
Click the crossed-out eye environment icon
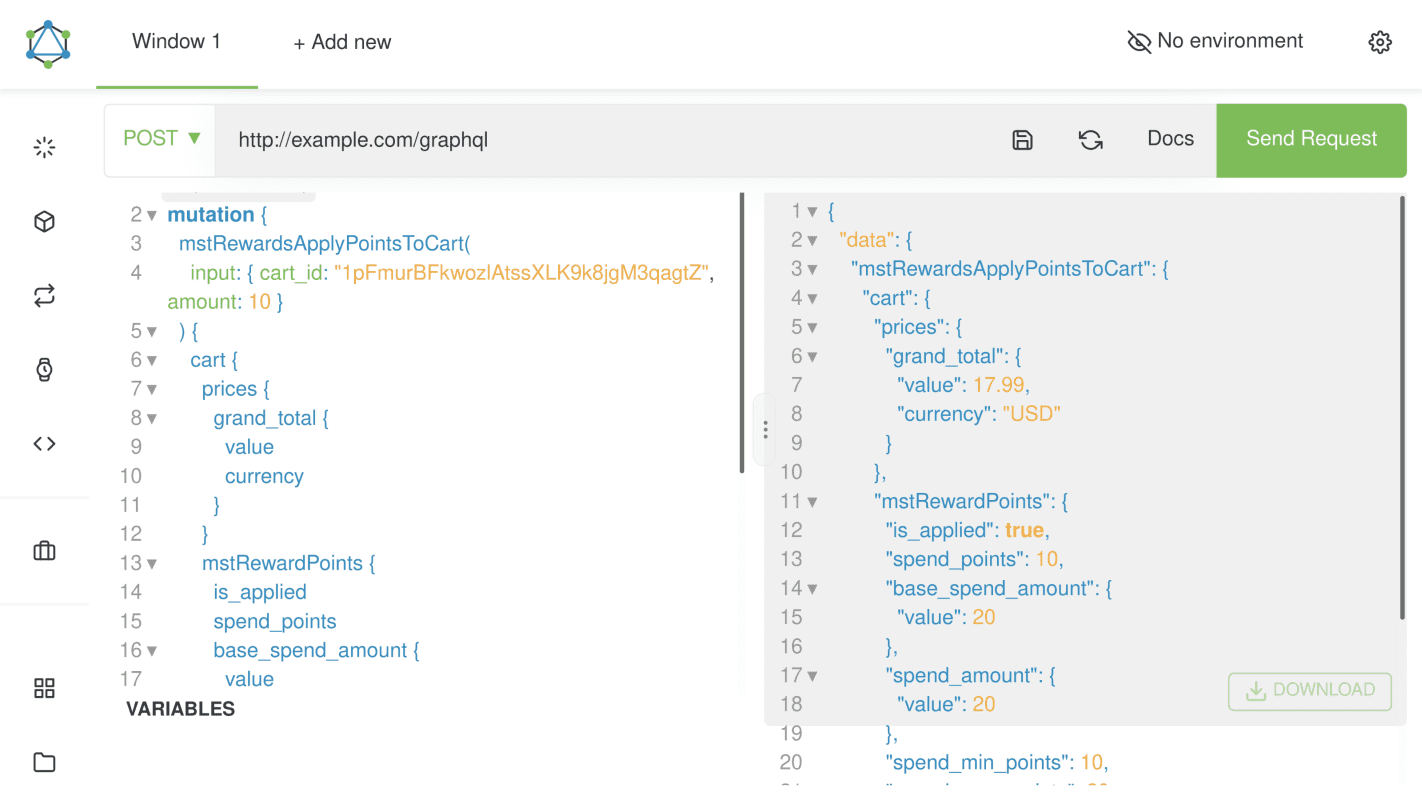[x=1139, y=42]
